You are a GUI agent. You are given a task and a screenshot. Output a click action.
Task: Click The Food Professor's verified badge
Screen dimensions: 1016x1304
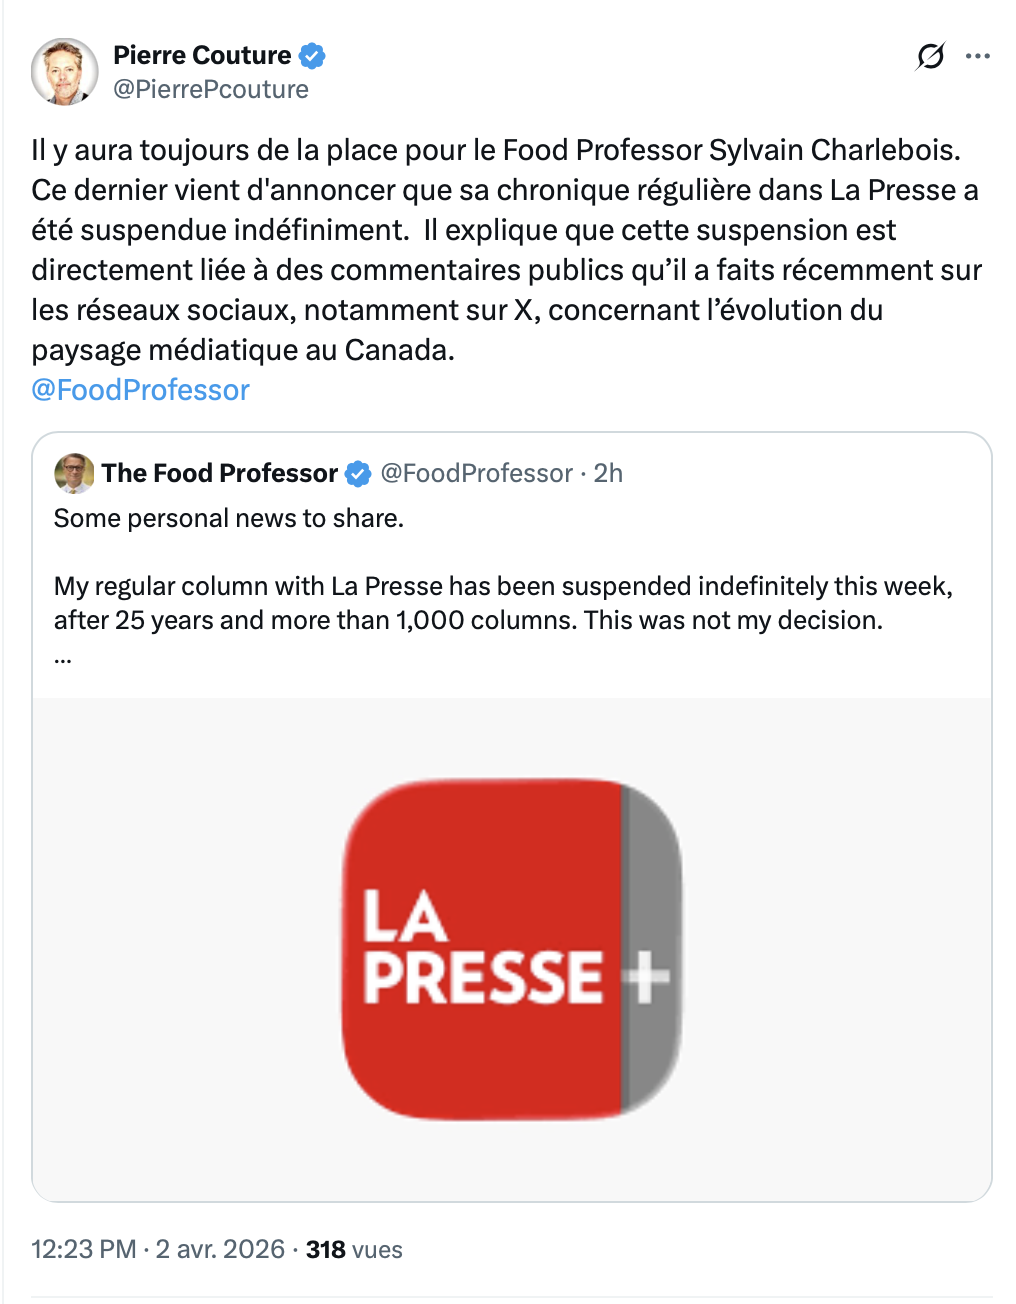pos(358,474)
